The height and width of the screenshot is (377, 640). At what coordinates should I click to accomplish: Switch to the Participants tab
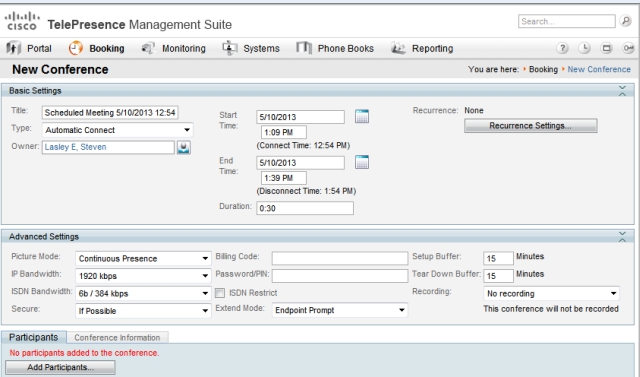click(x=33, y=337)
